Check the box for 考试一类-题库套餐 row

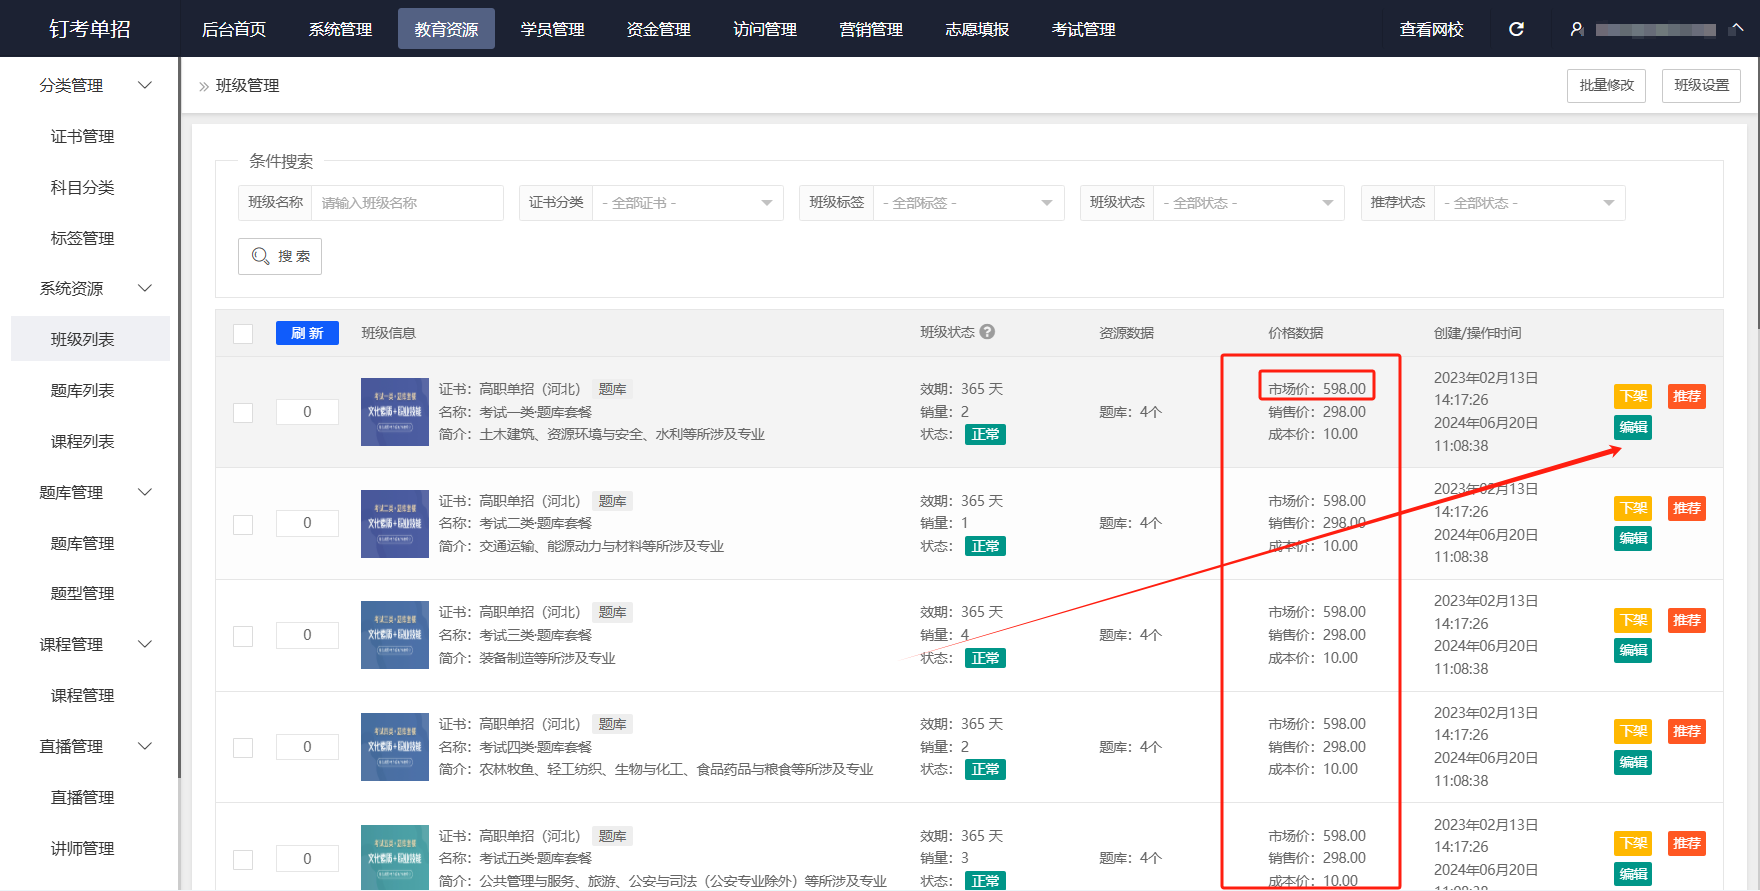(243, 413)
